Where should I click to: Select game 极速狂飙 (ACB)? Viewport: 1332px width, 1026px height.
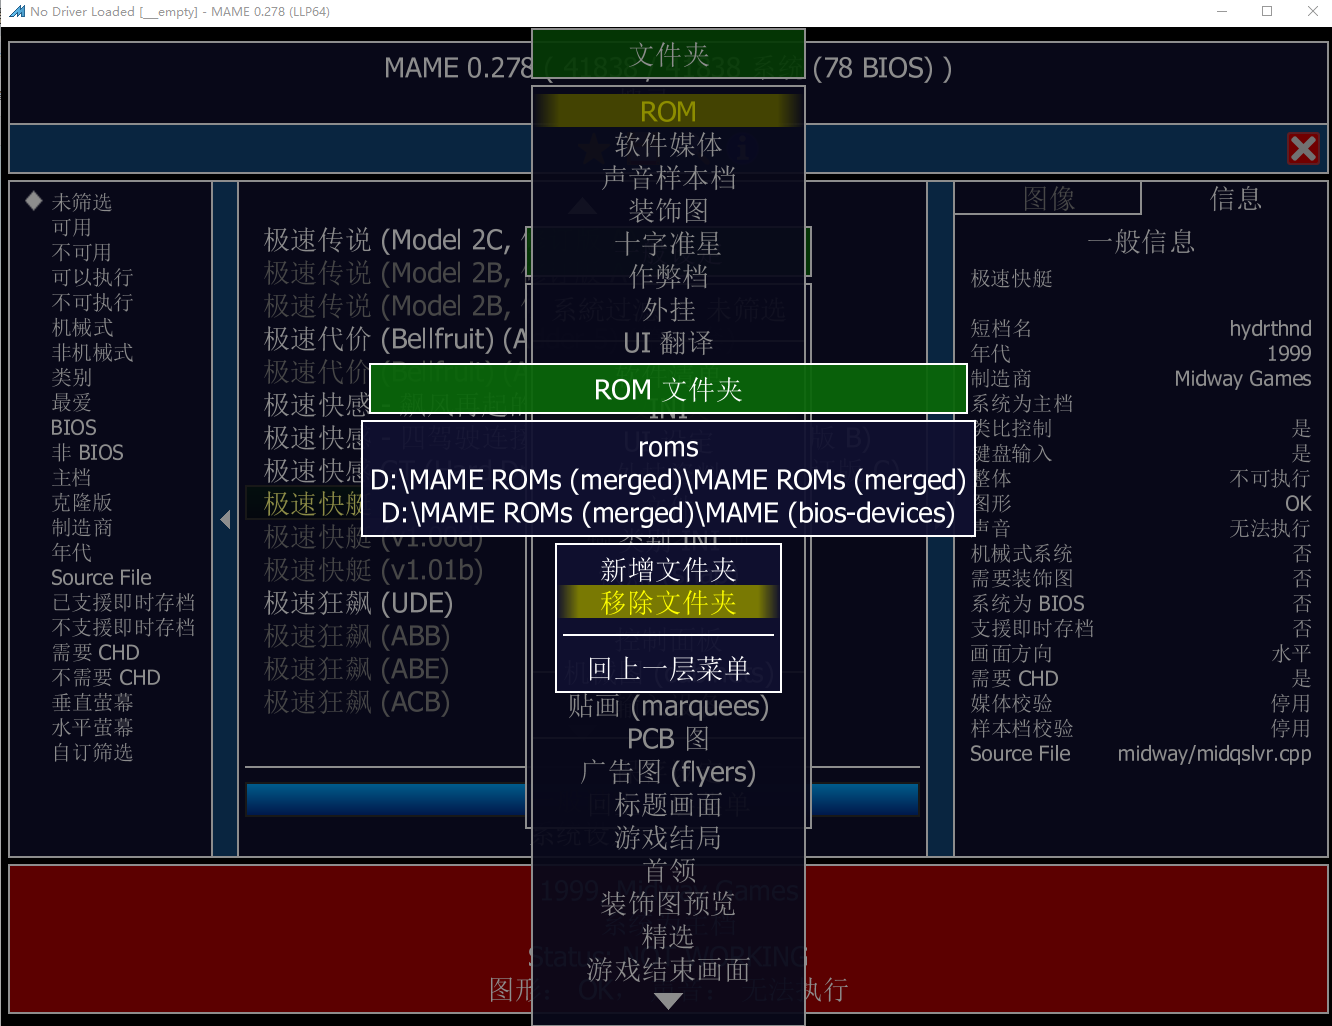tap(356, 702)
